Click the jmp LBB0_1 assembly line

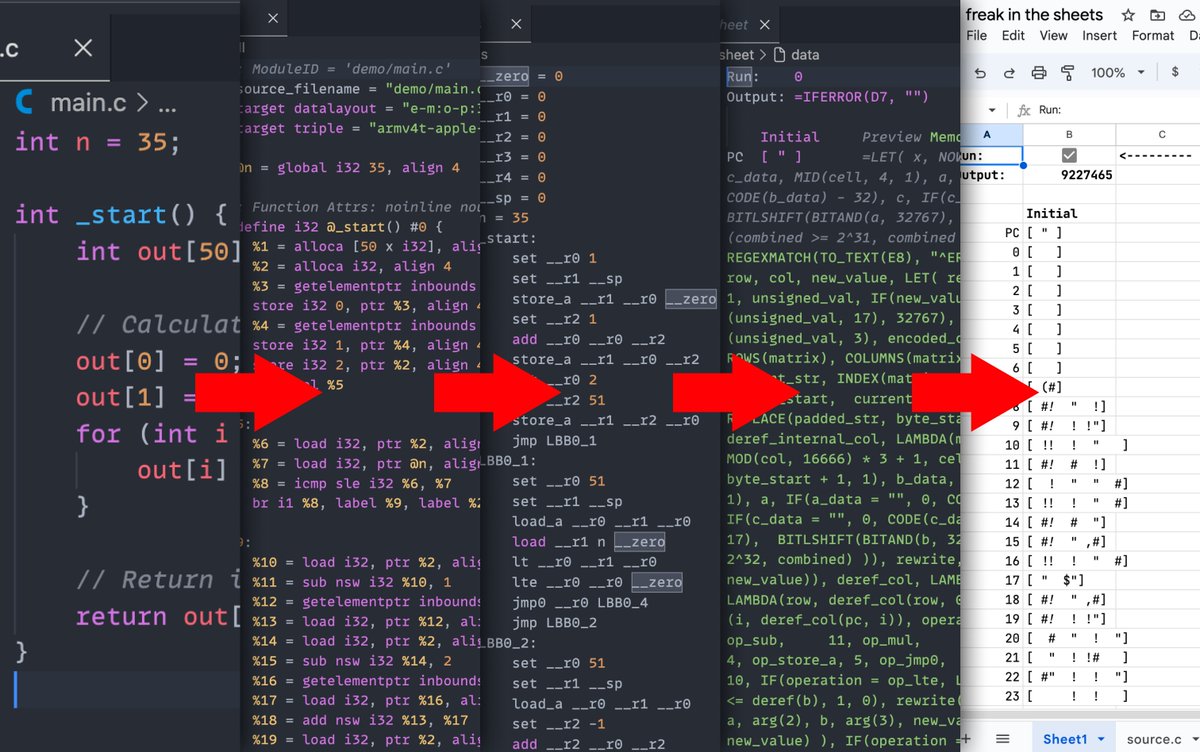pos(554,441)
